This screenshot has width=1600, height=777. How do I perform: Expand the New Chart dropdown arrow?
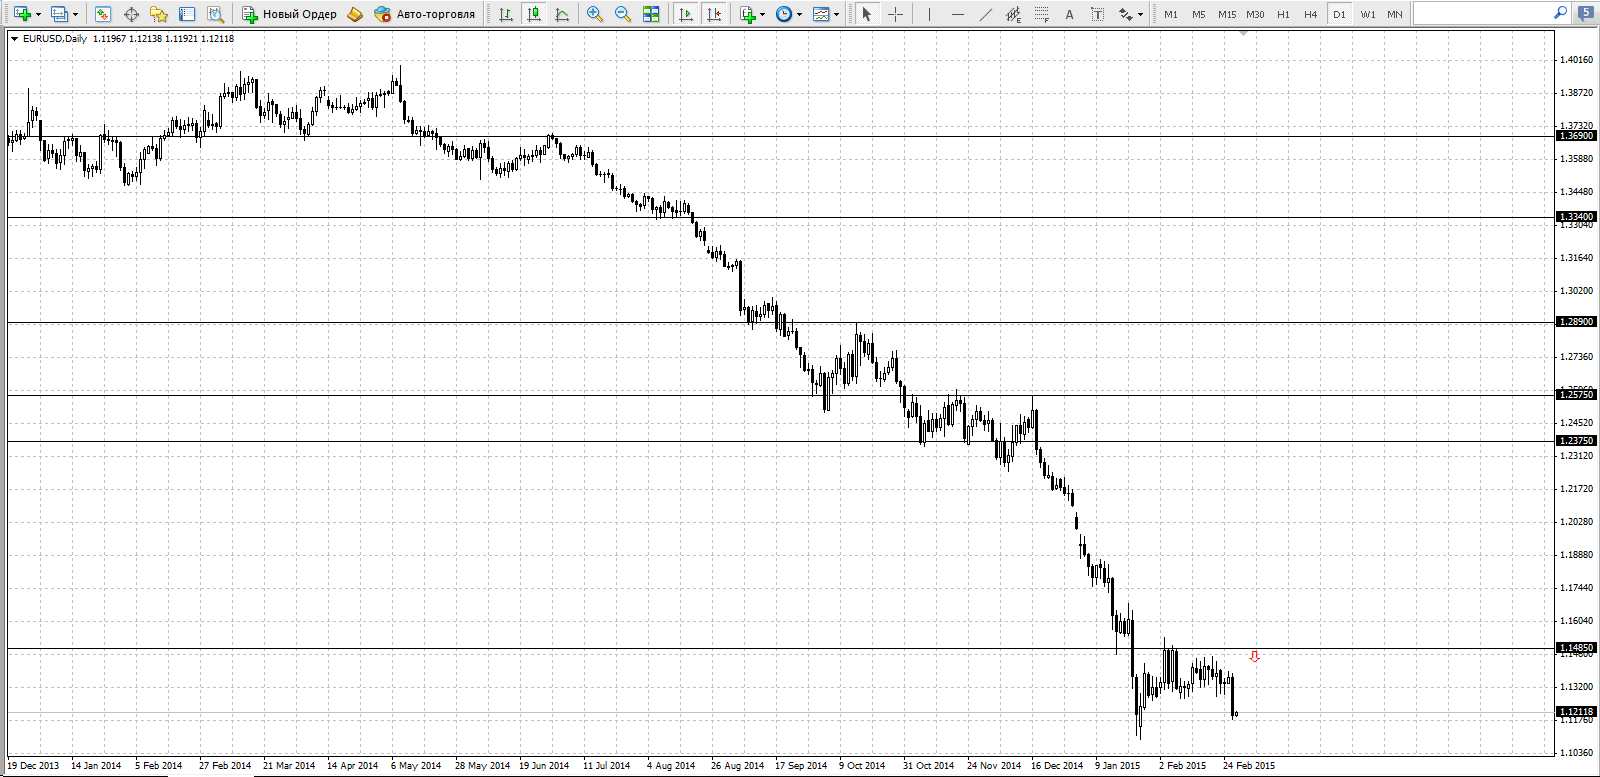[x=38, y=14]
